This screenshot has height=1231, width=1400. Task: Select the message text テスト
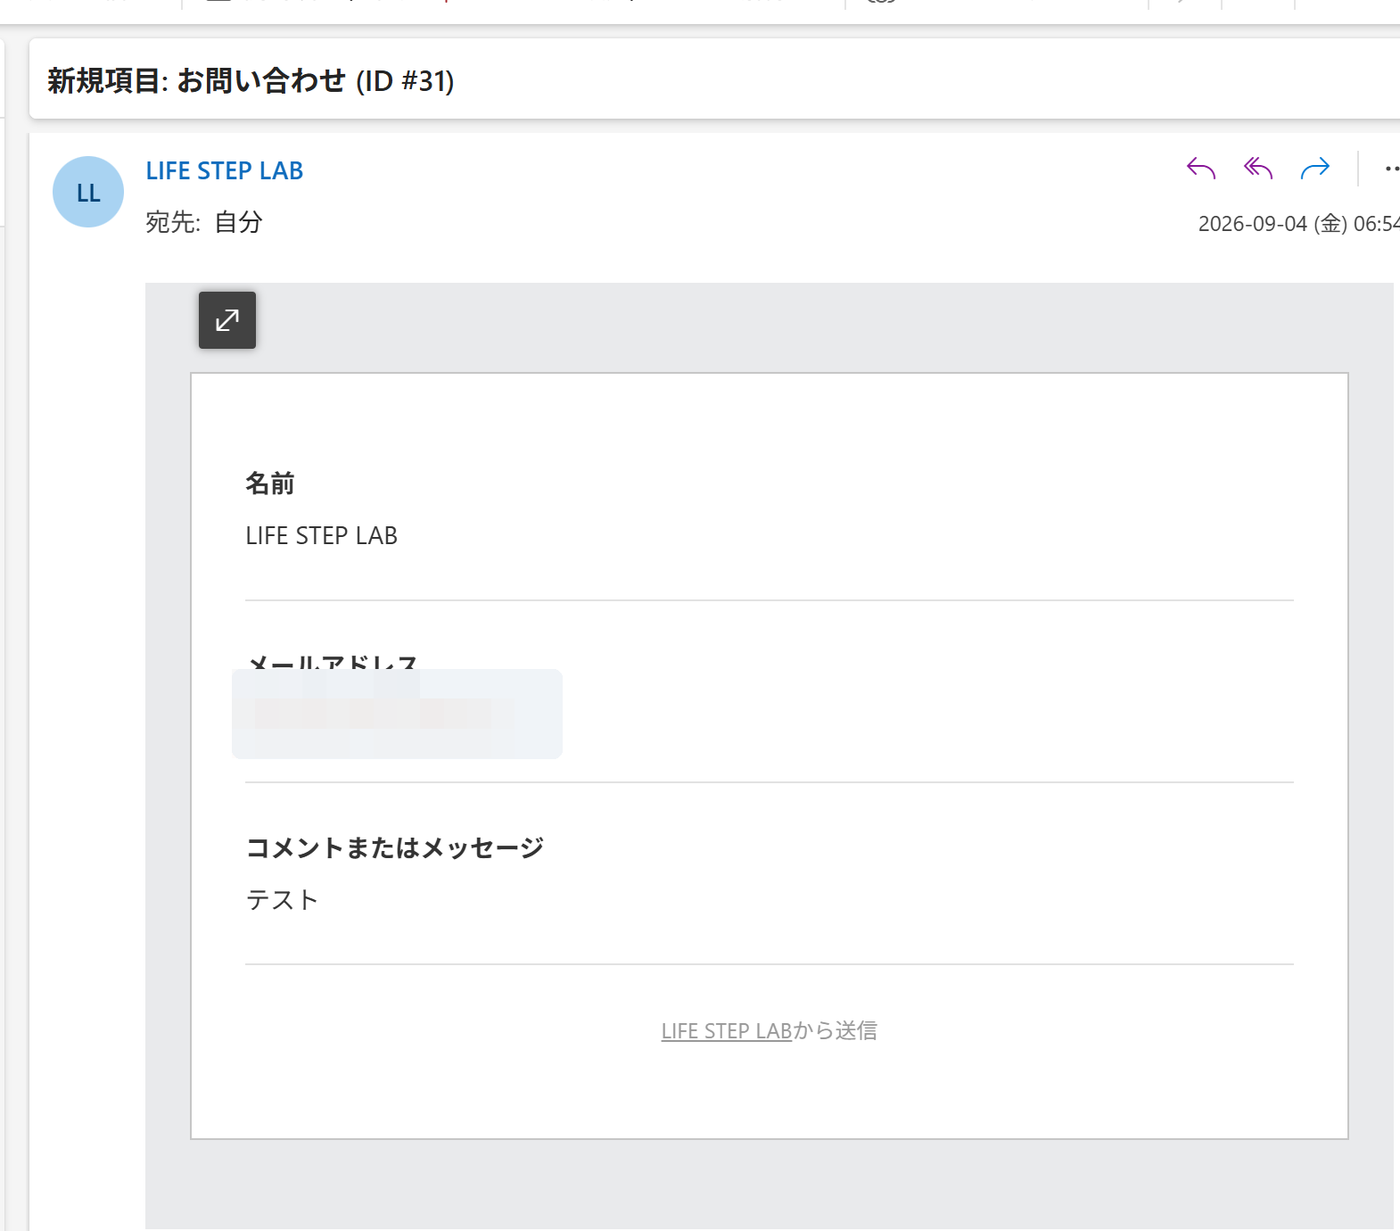(282, 900)
